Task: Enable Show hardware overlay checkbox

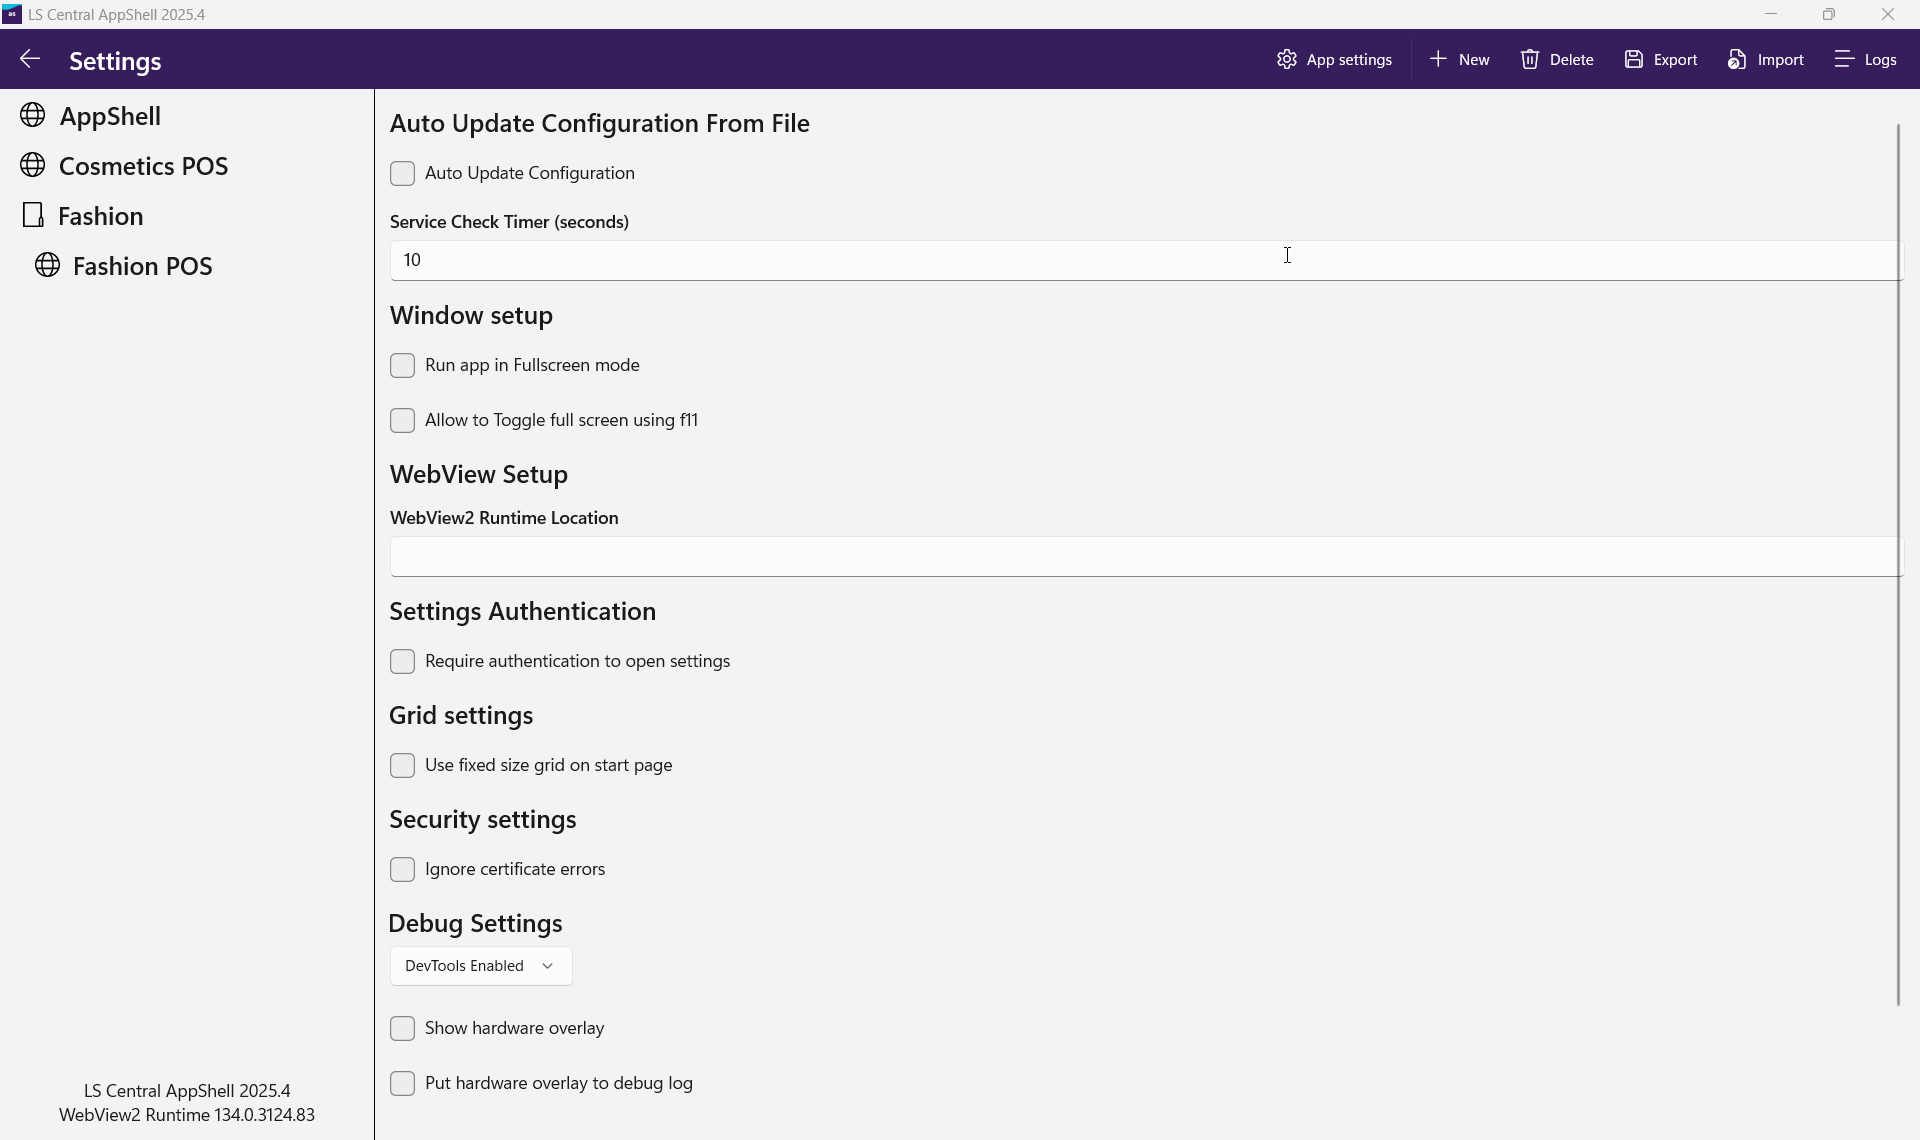Action: click(402, 1028)
